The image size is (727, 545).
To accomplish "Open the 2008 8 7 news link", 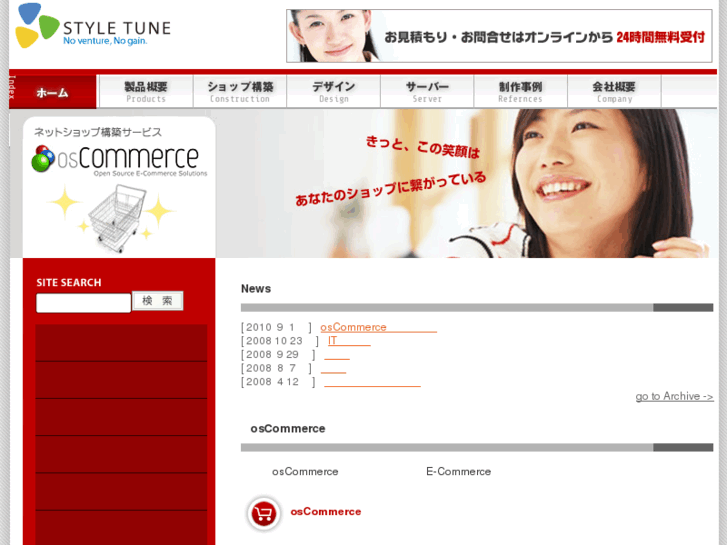I will coord(333,368).
